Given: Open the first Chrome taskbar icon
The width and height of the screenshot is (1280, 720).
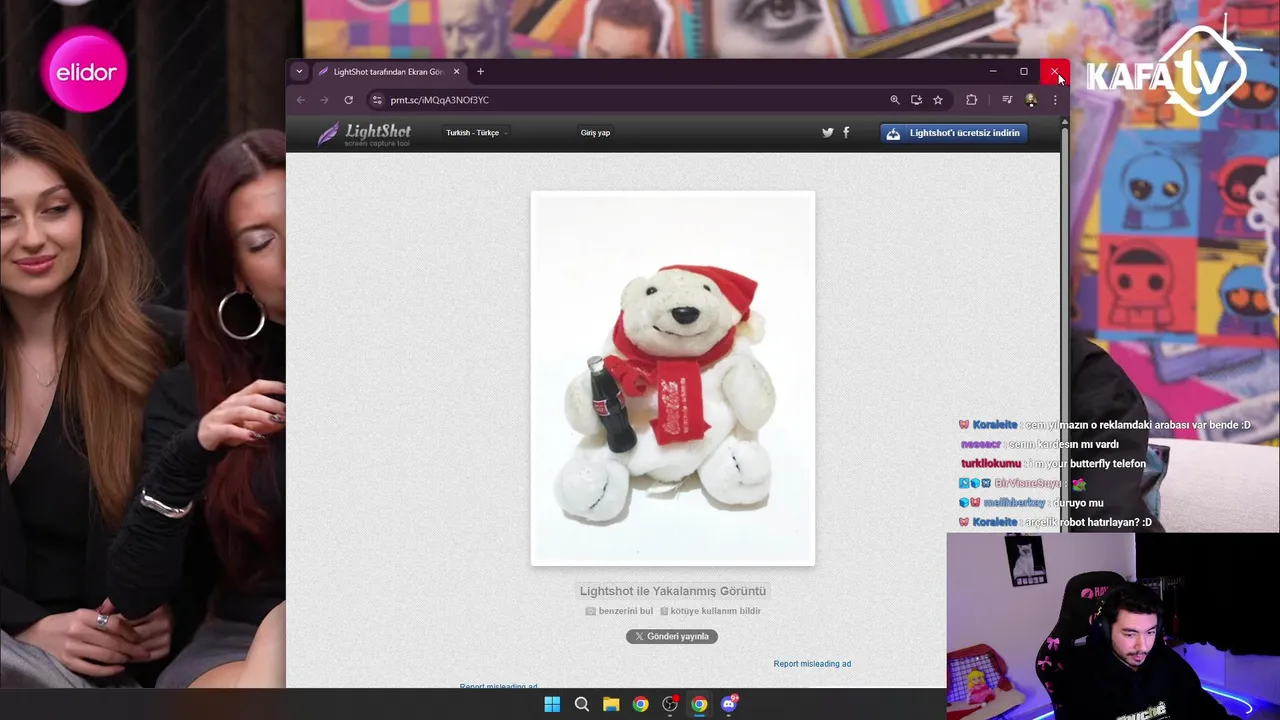Looking at the screenshot, I should [x=640, y=704].
